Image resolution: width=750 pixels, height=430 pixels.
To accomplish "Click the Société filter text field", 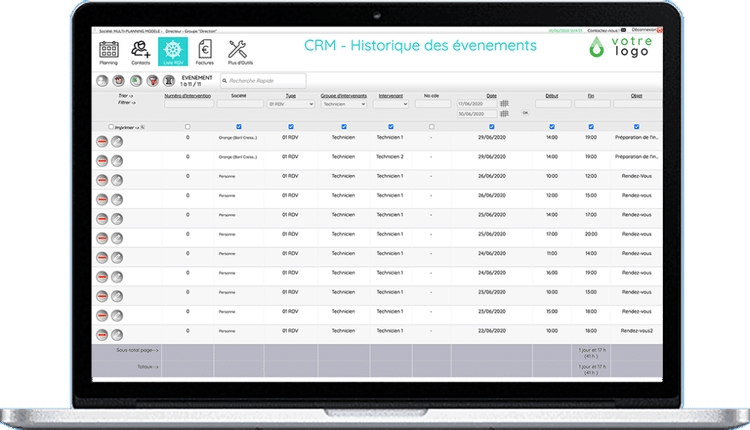I will pyautogui.click(x=240, y=104).
